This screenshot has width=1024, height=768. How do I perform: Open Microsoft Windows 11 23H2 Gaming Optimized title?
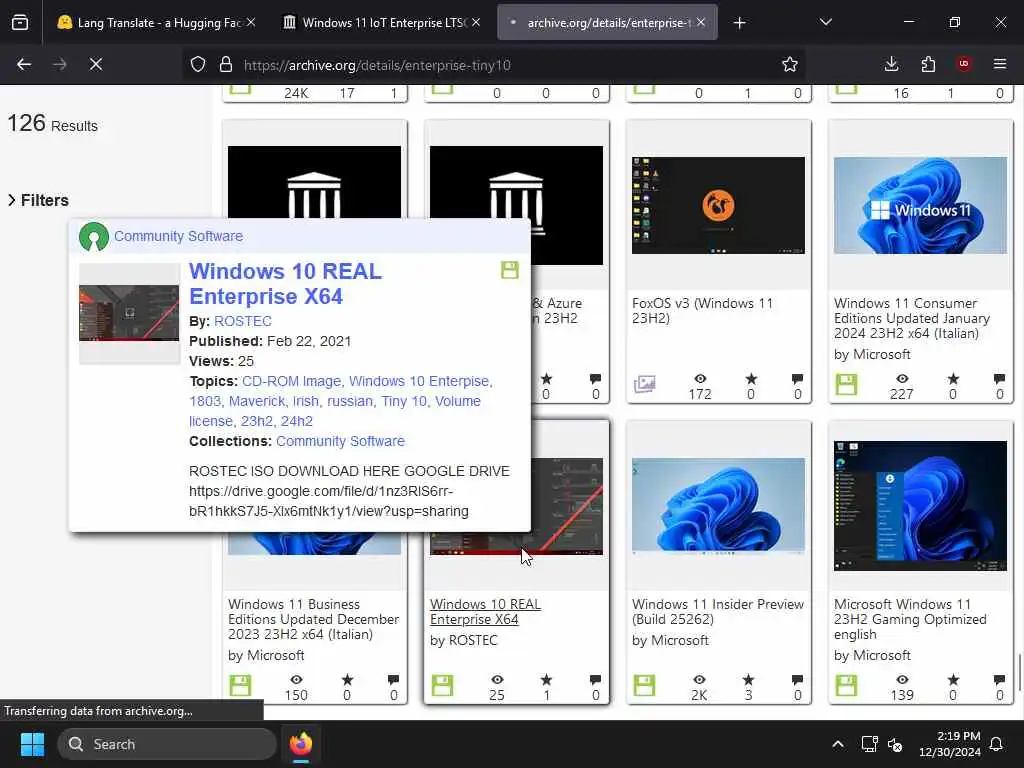910,619
